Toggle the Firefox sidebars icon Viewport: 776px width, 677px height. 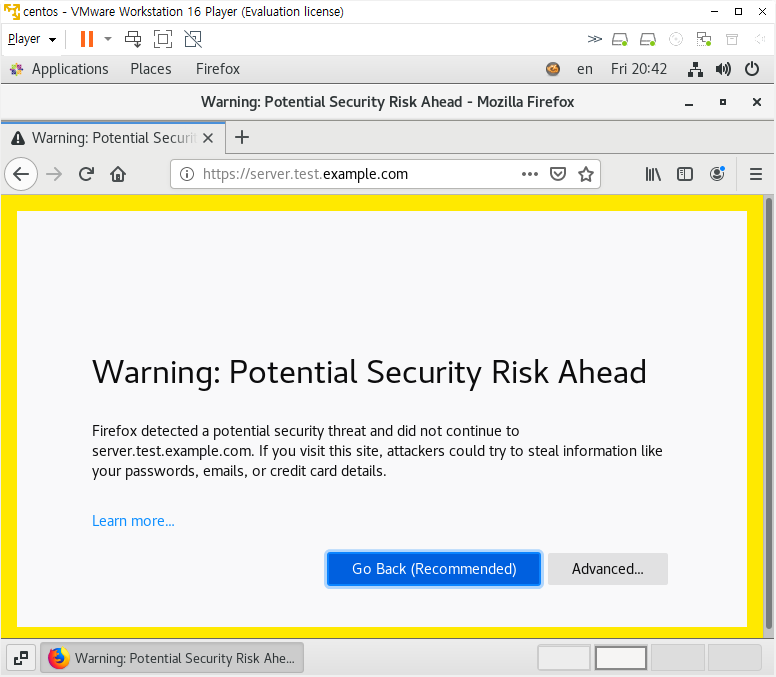pos(684,174)
